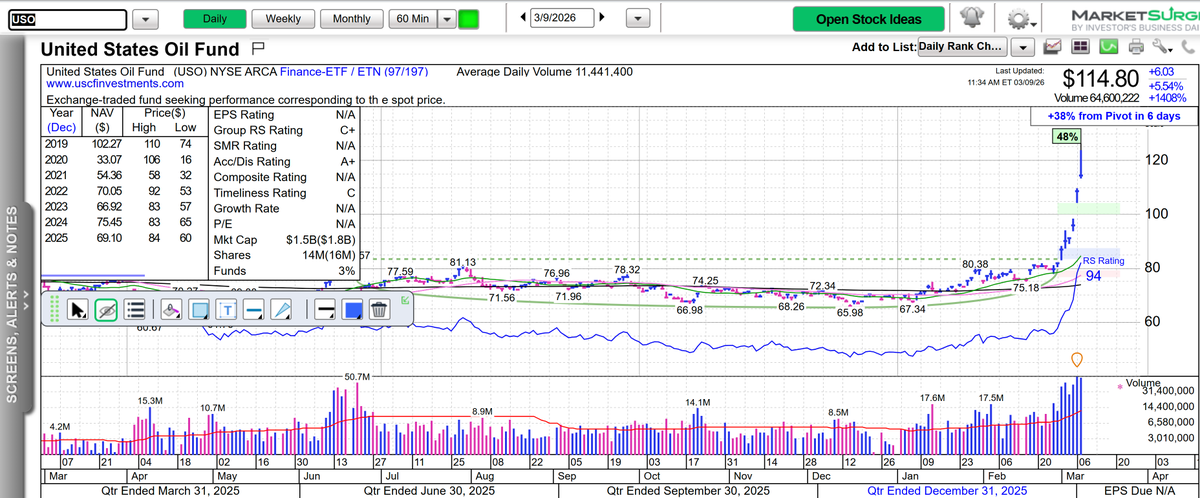Click the flag icon beside fund name
This screenshot has width=1200, height=498.
tap(258, 48)
